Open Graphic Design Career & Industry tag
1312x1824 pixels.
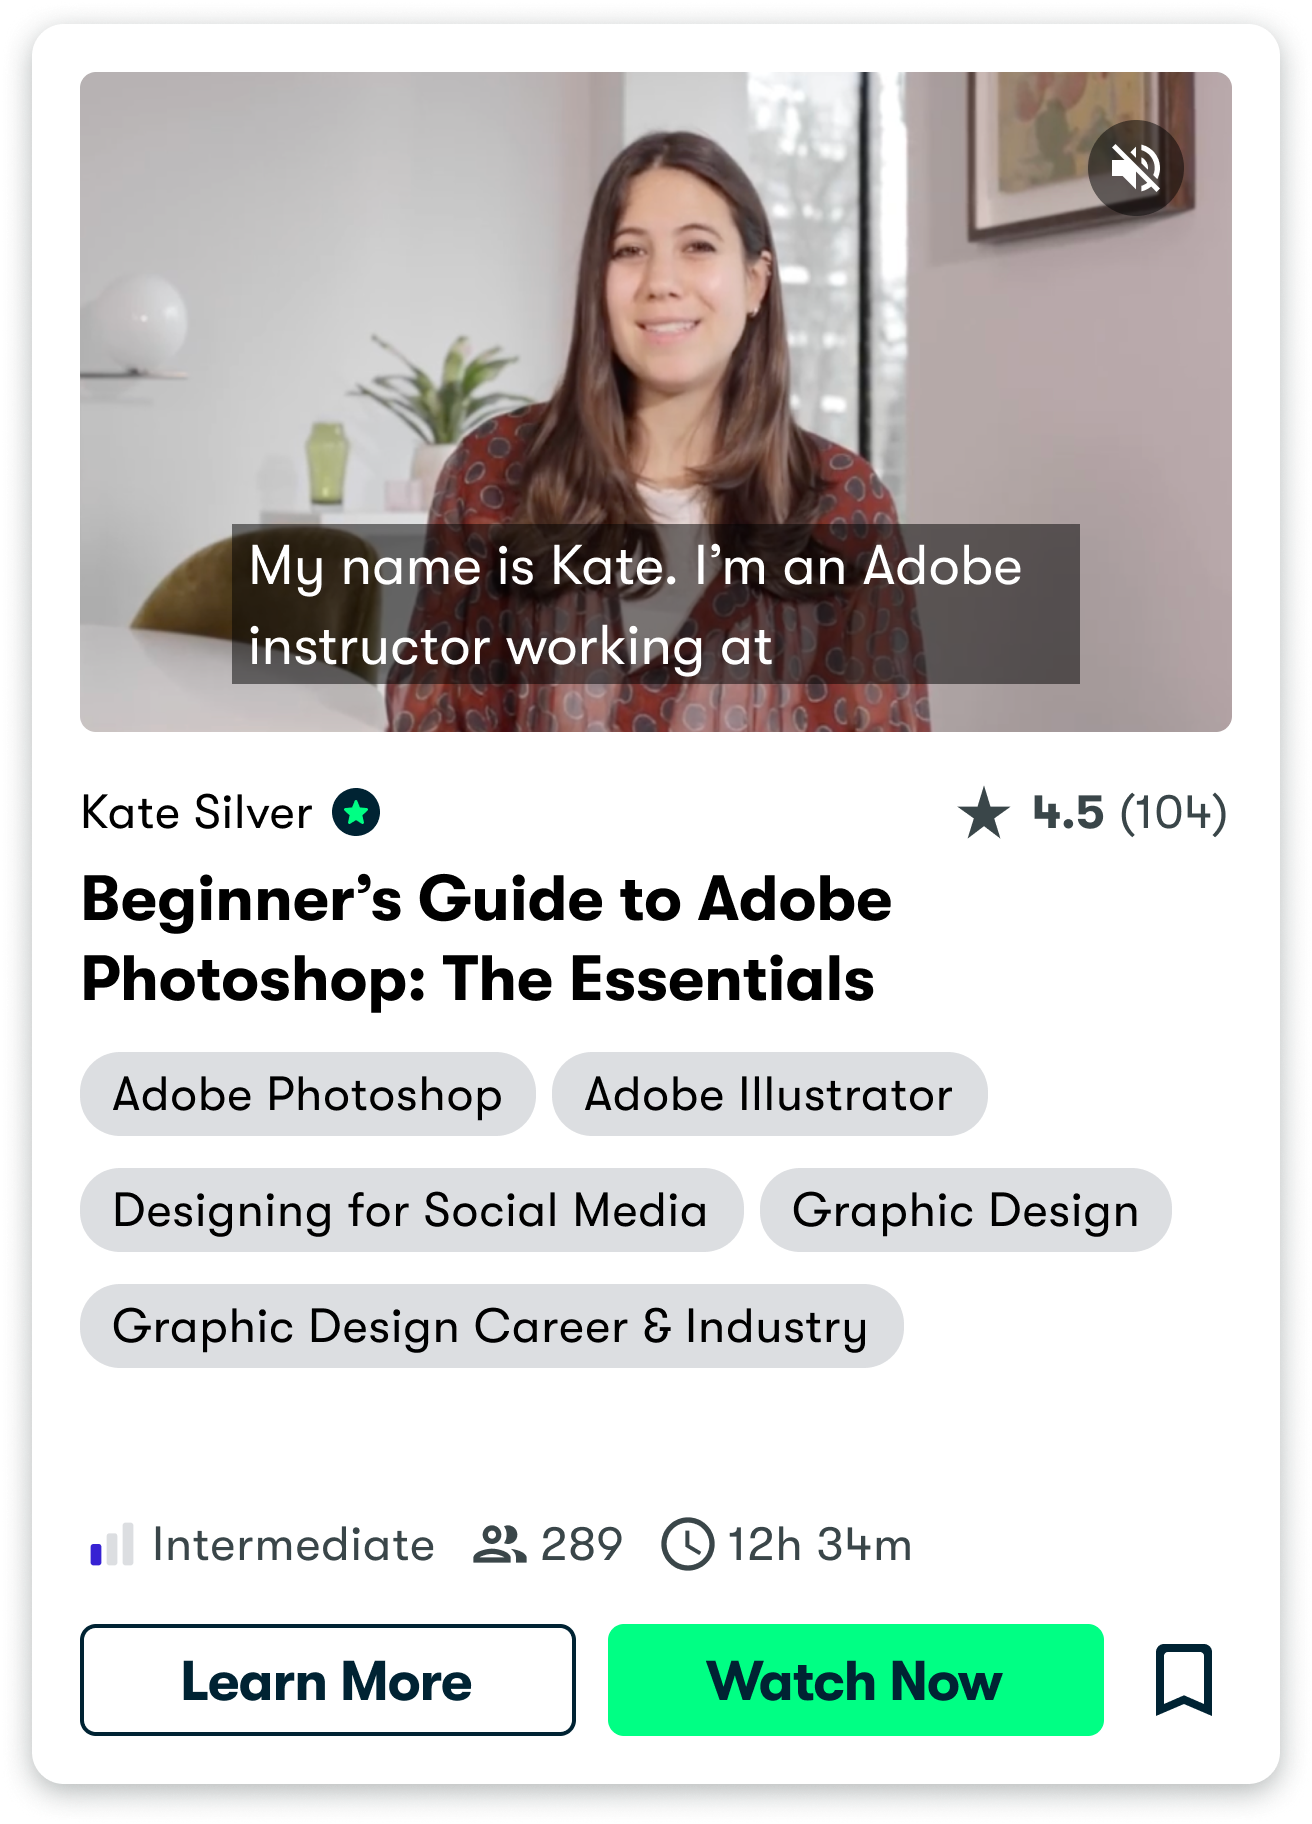coord(491,1326)
